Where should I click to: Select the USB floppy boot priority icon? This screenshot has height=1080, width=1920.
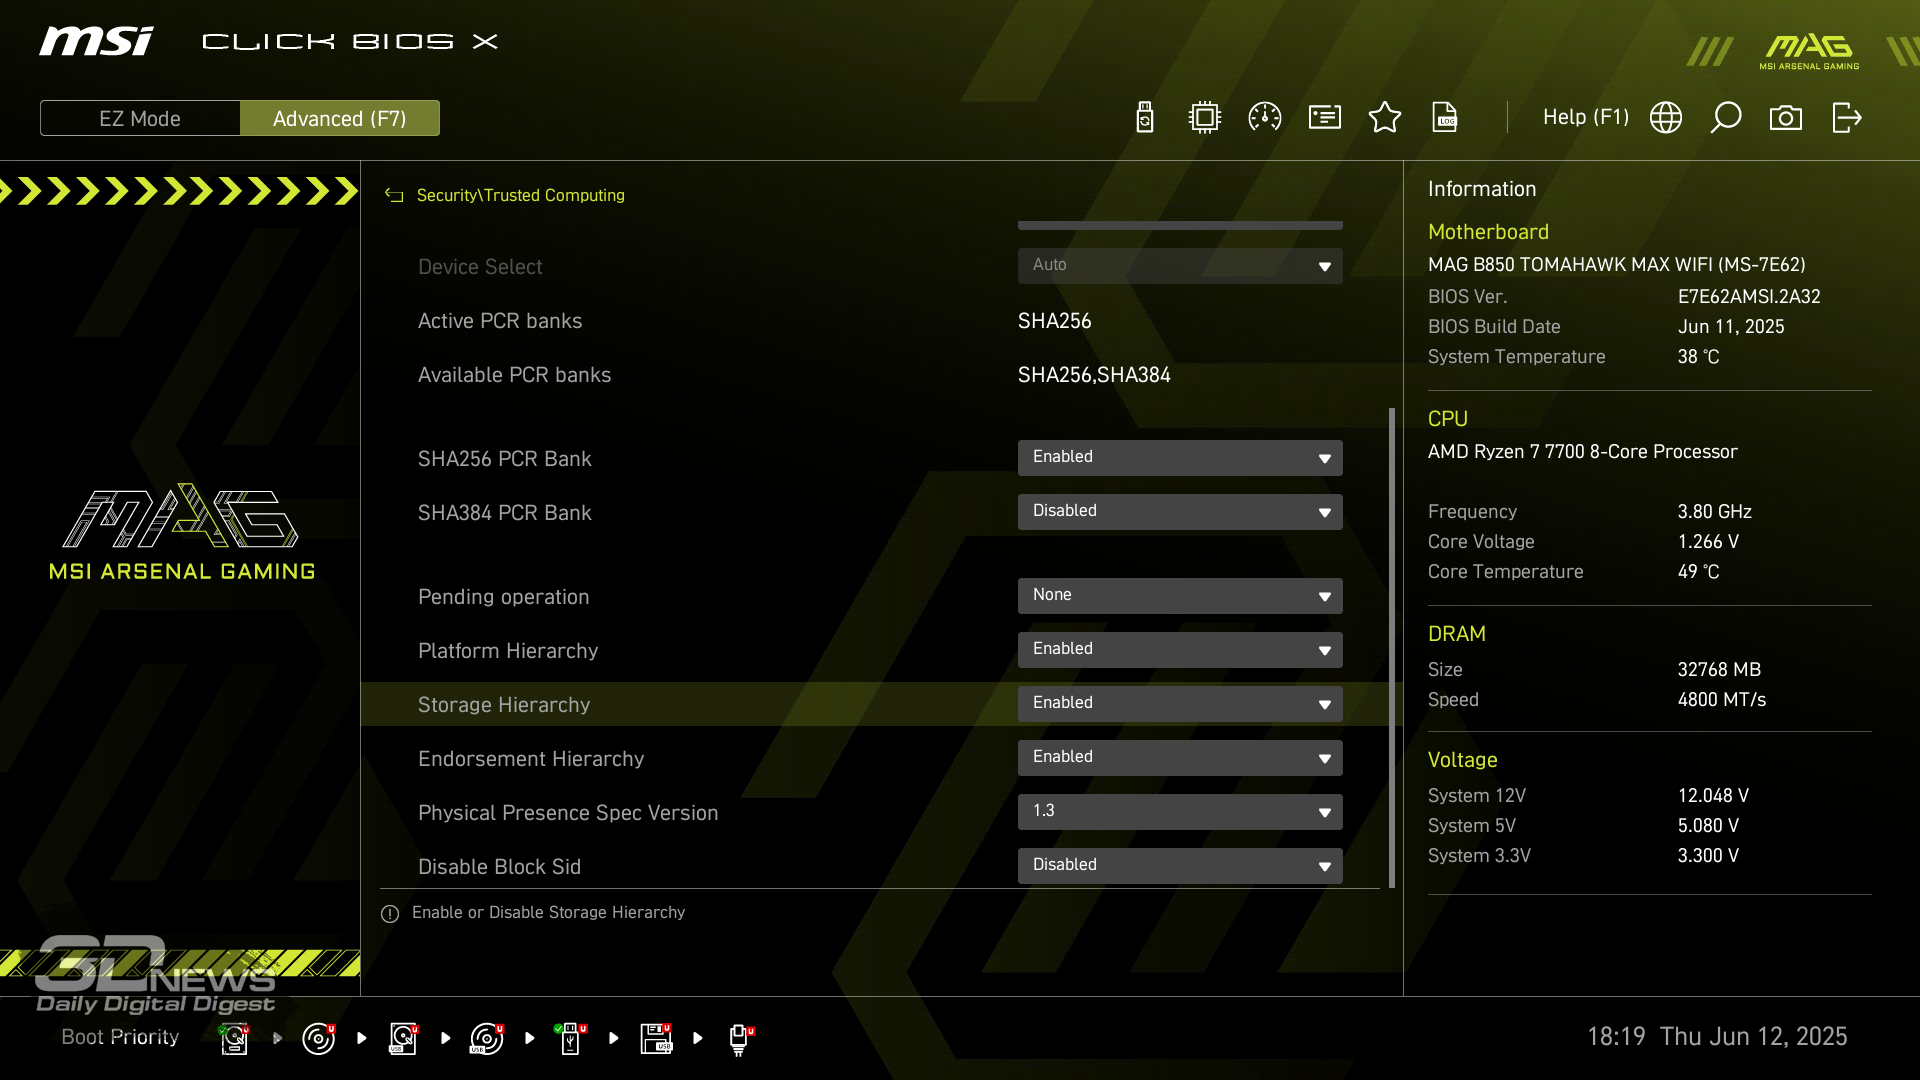pyautogui.click(x=656, y=1038)
